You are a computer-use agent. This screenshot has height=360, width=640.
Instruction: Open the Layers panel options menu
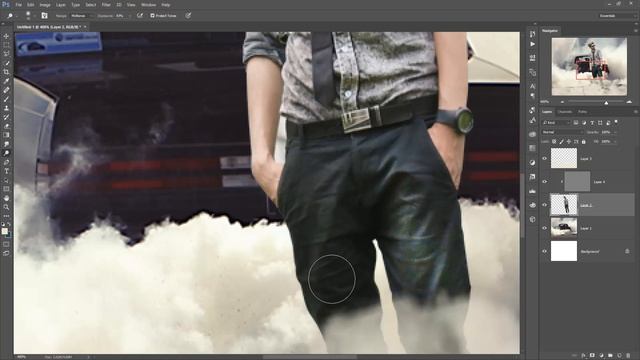635,112
